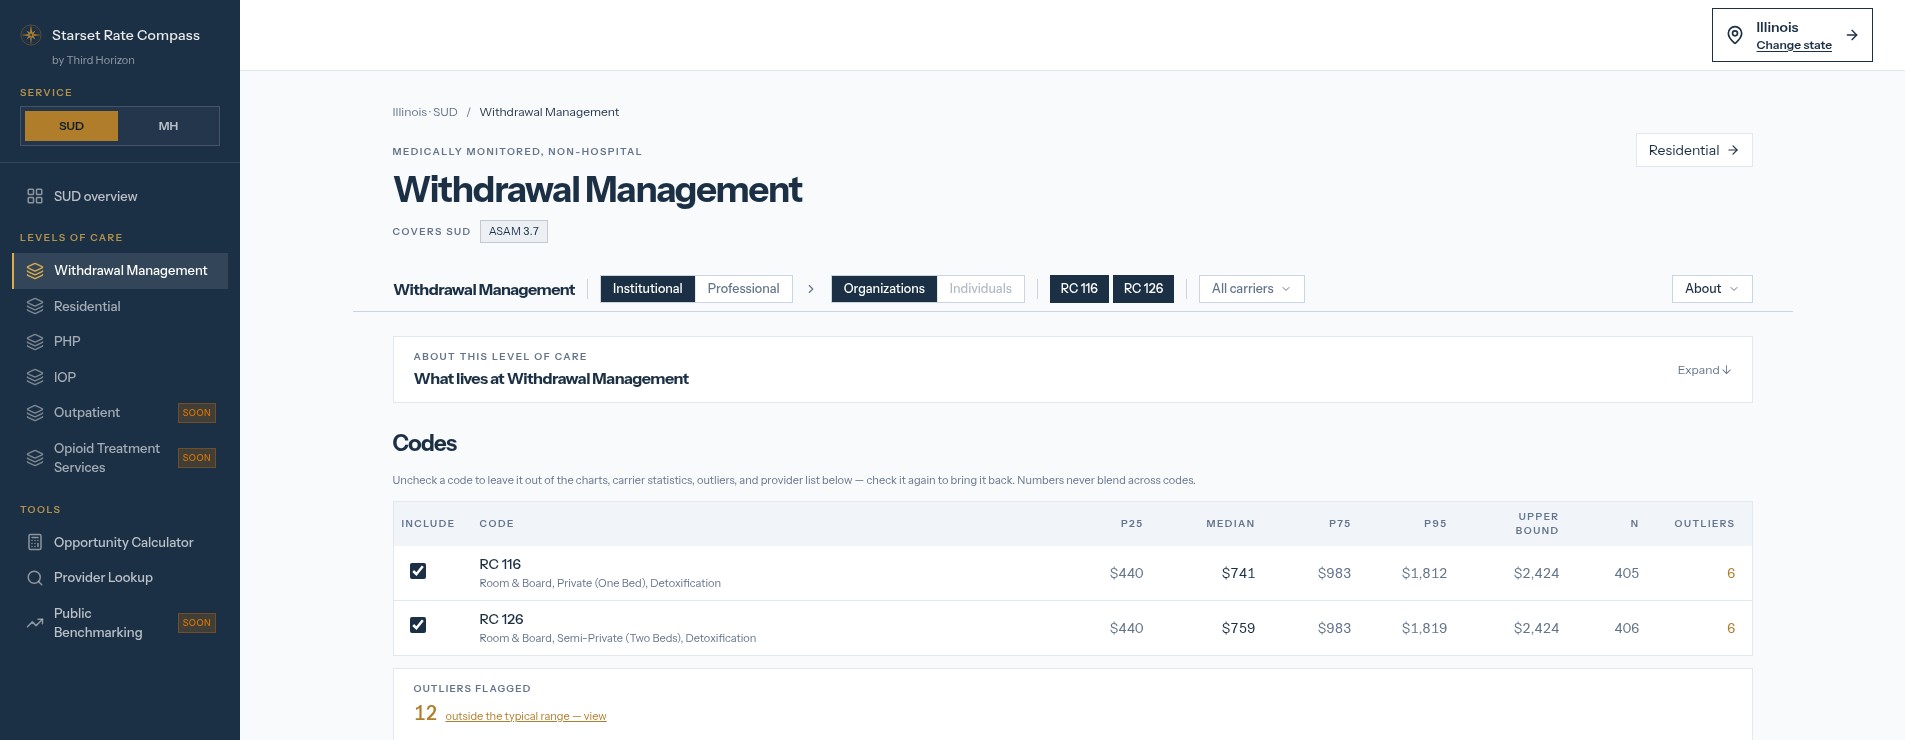
Task: Uncheck the RC 126 include checkbox
Action: pyautogui.click(x=418, y=625)
